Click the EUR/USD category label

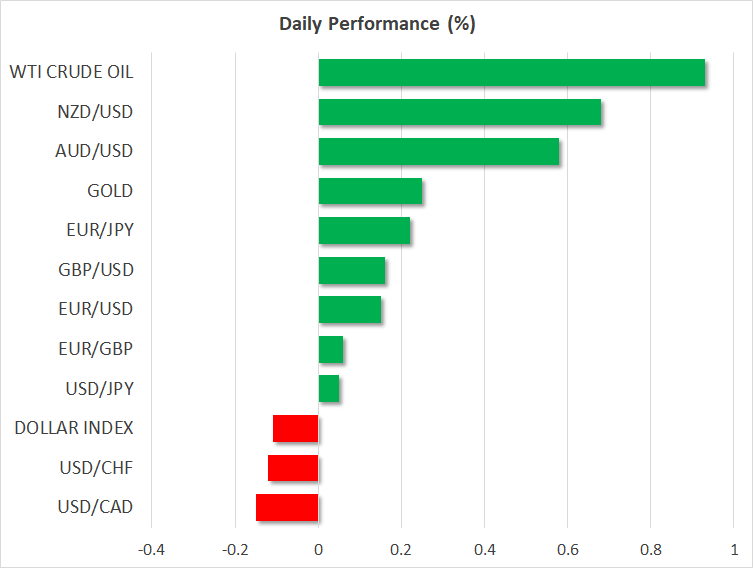coord(98,309)
